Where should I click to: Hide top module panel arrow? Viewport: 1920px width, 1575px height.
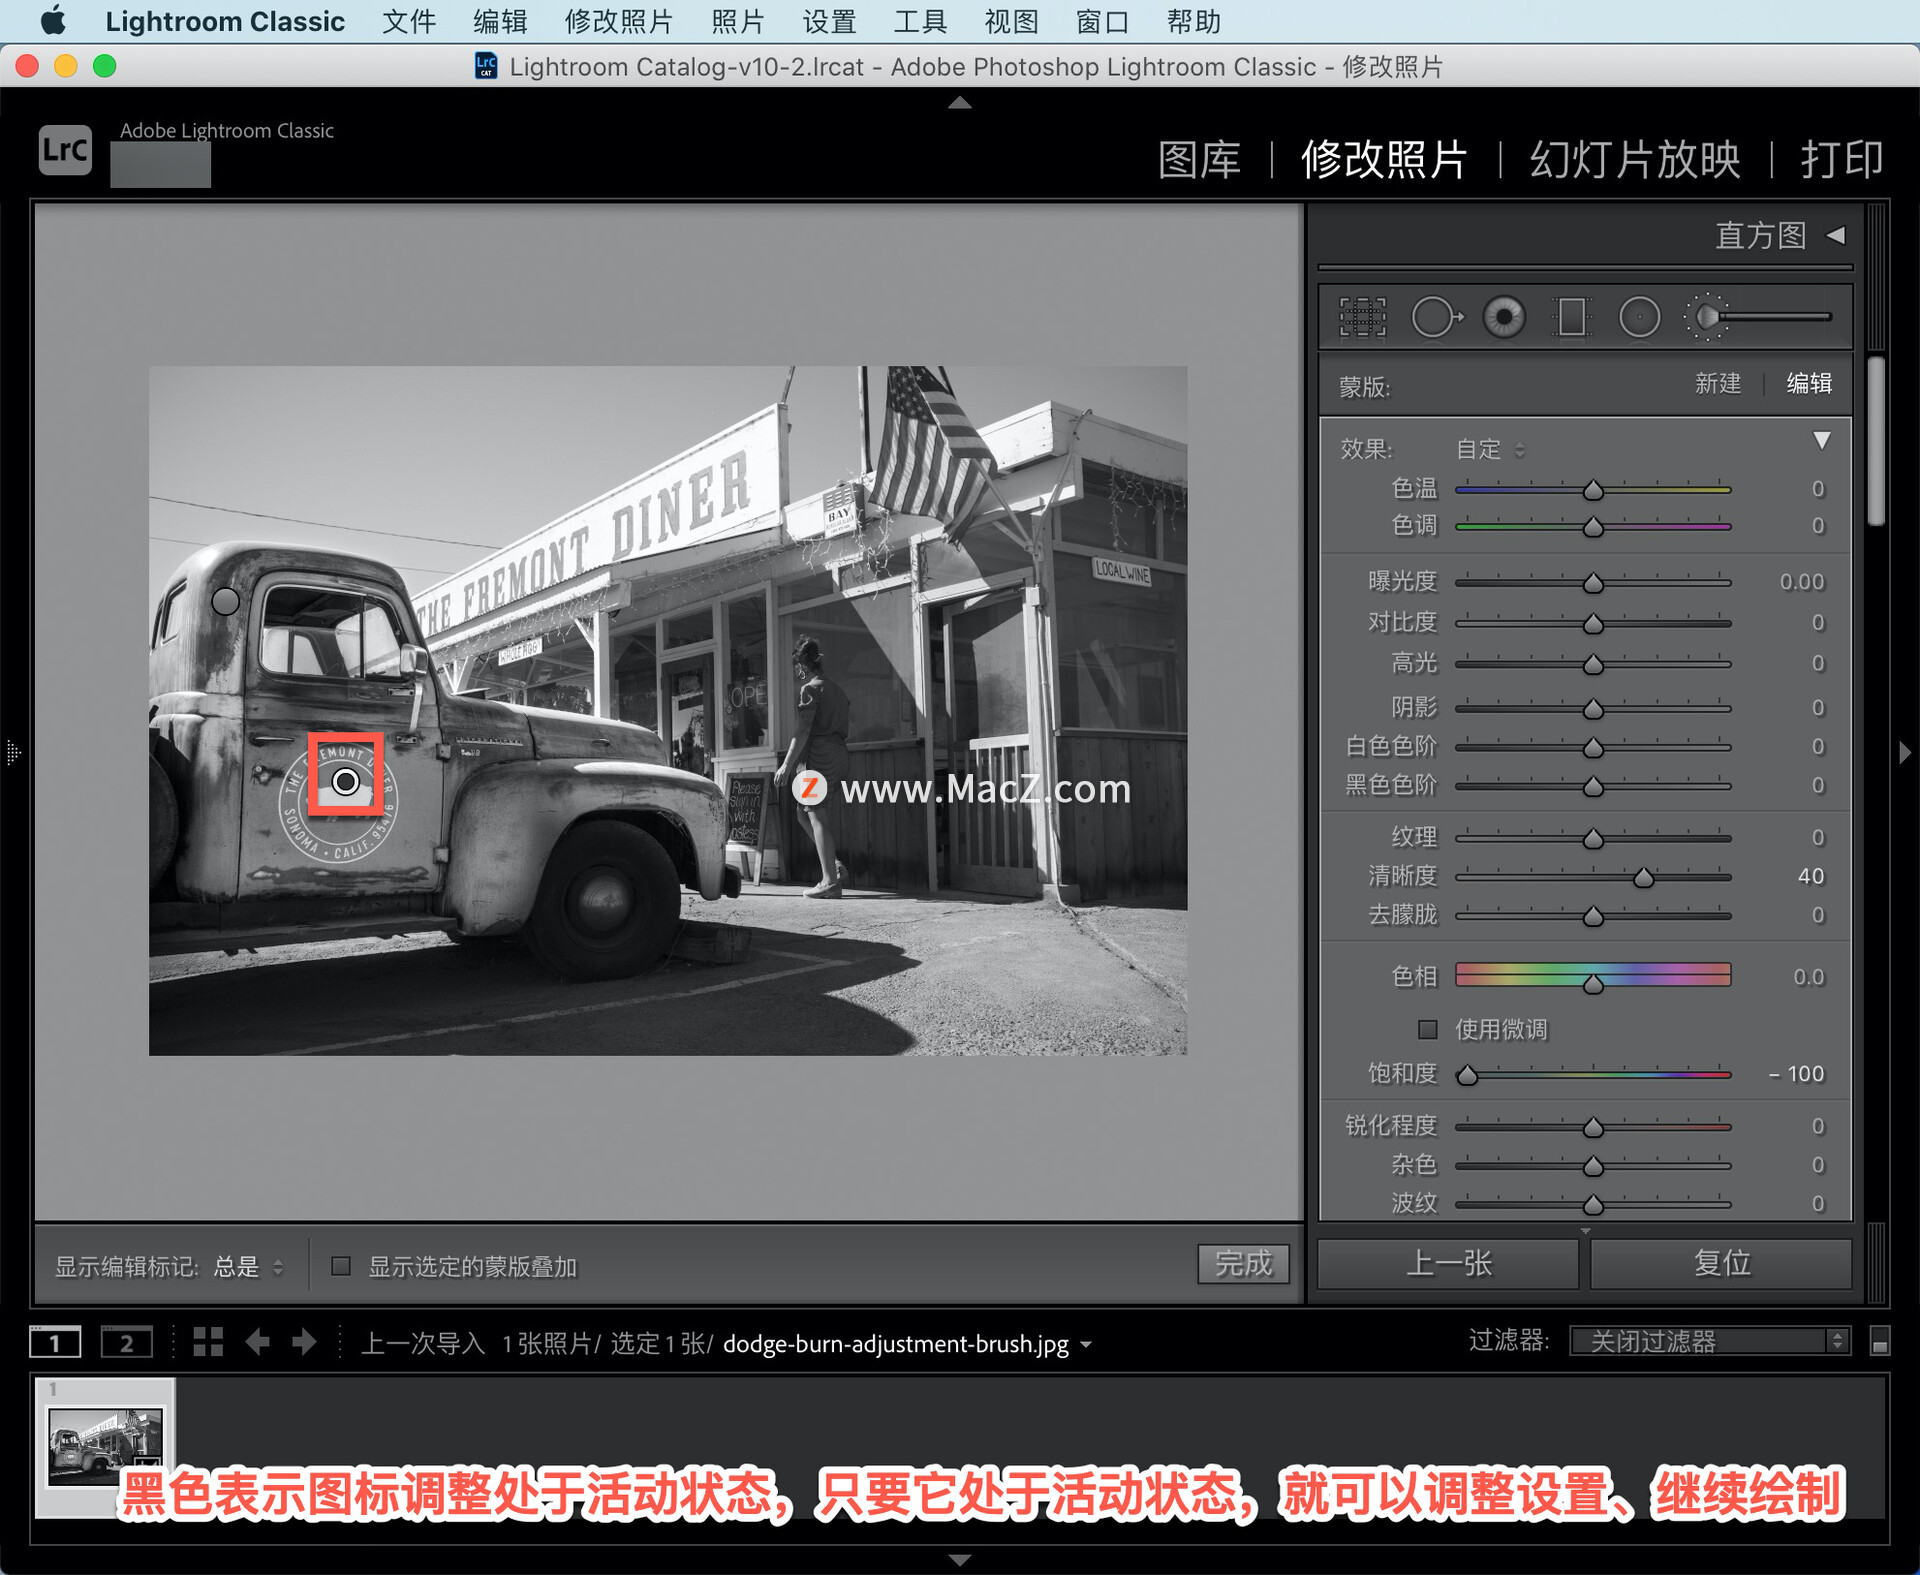click(960, 102)
